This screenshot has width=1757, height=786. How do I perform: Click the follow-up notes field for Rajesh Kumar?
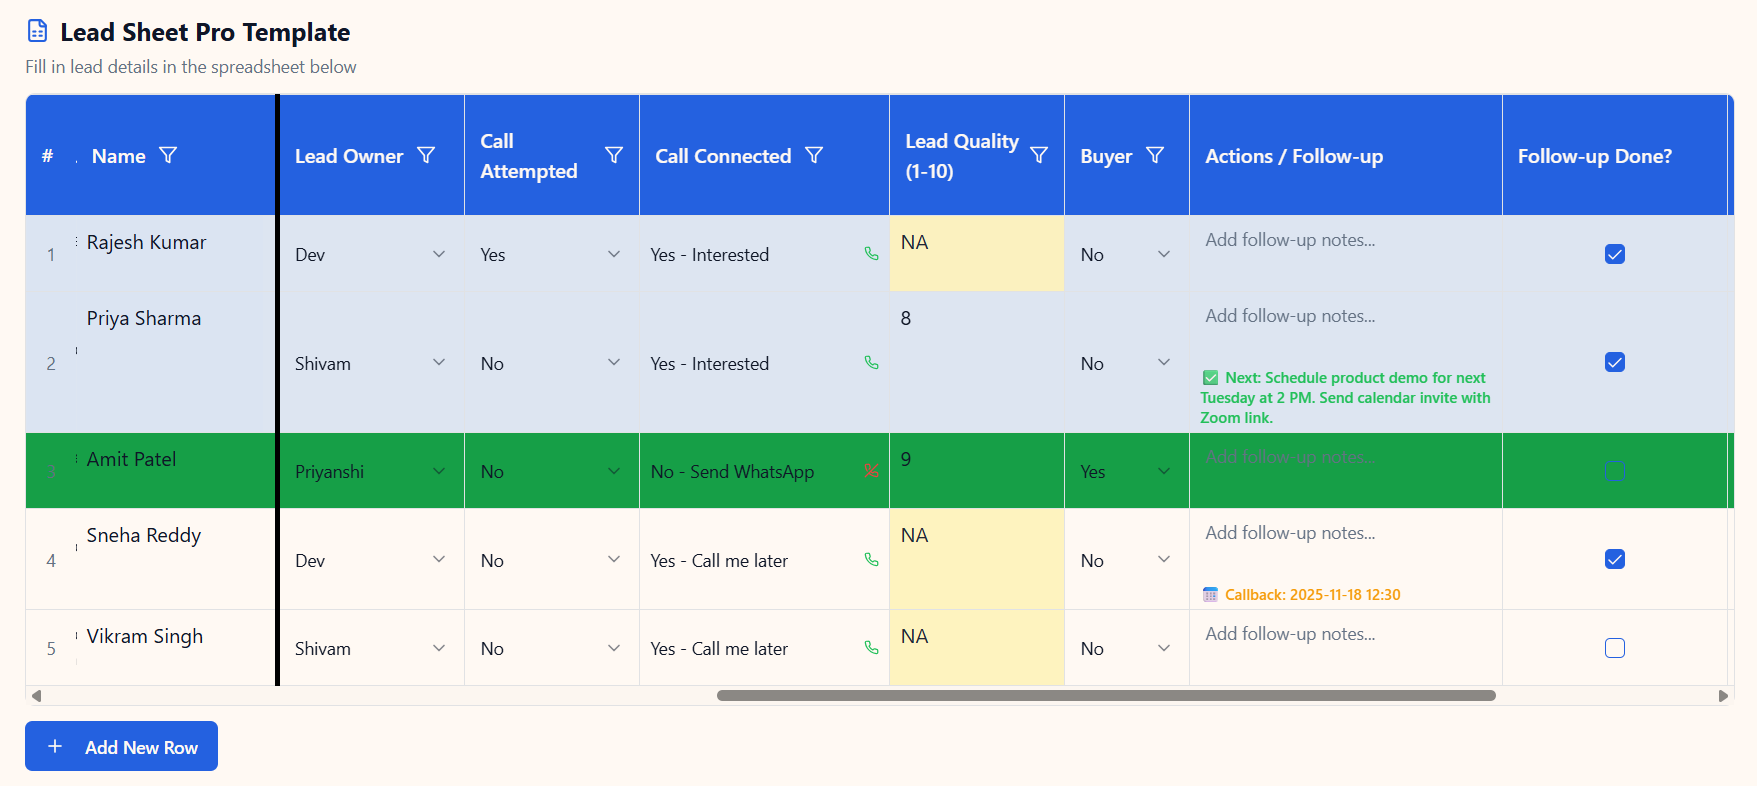[1345, 240]
